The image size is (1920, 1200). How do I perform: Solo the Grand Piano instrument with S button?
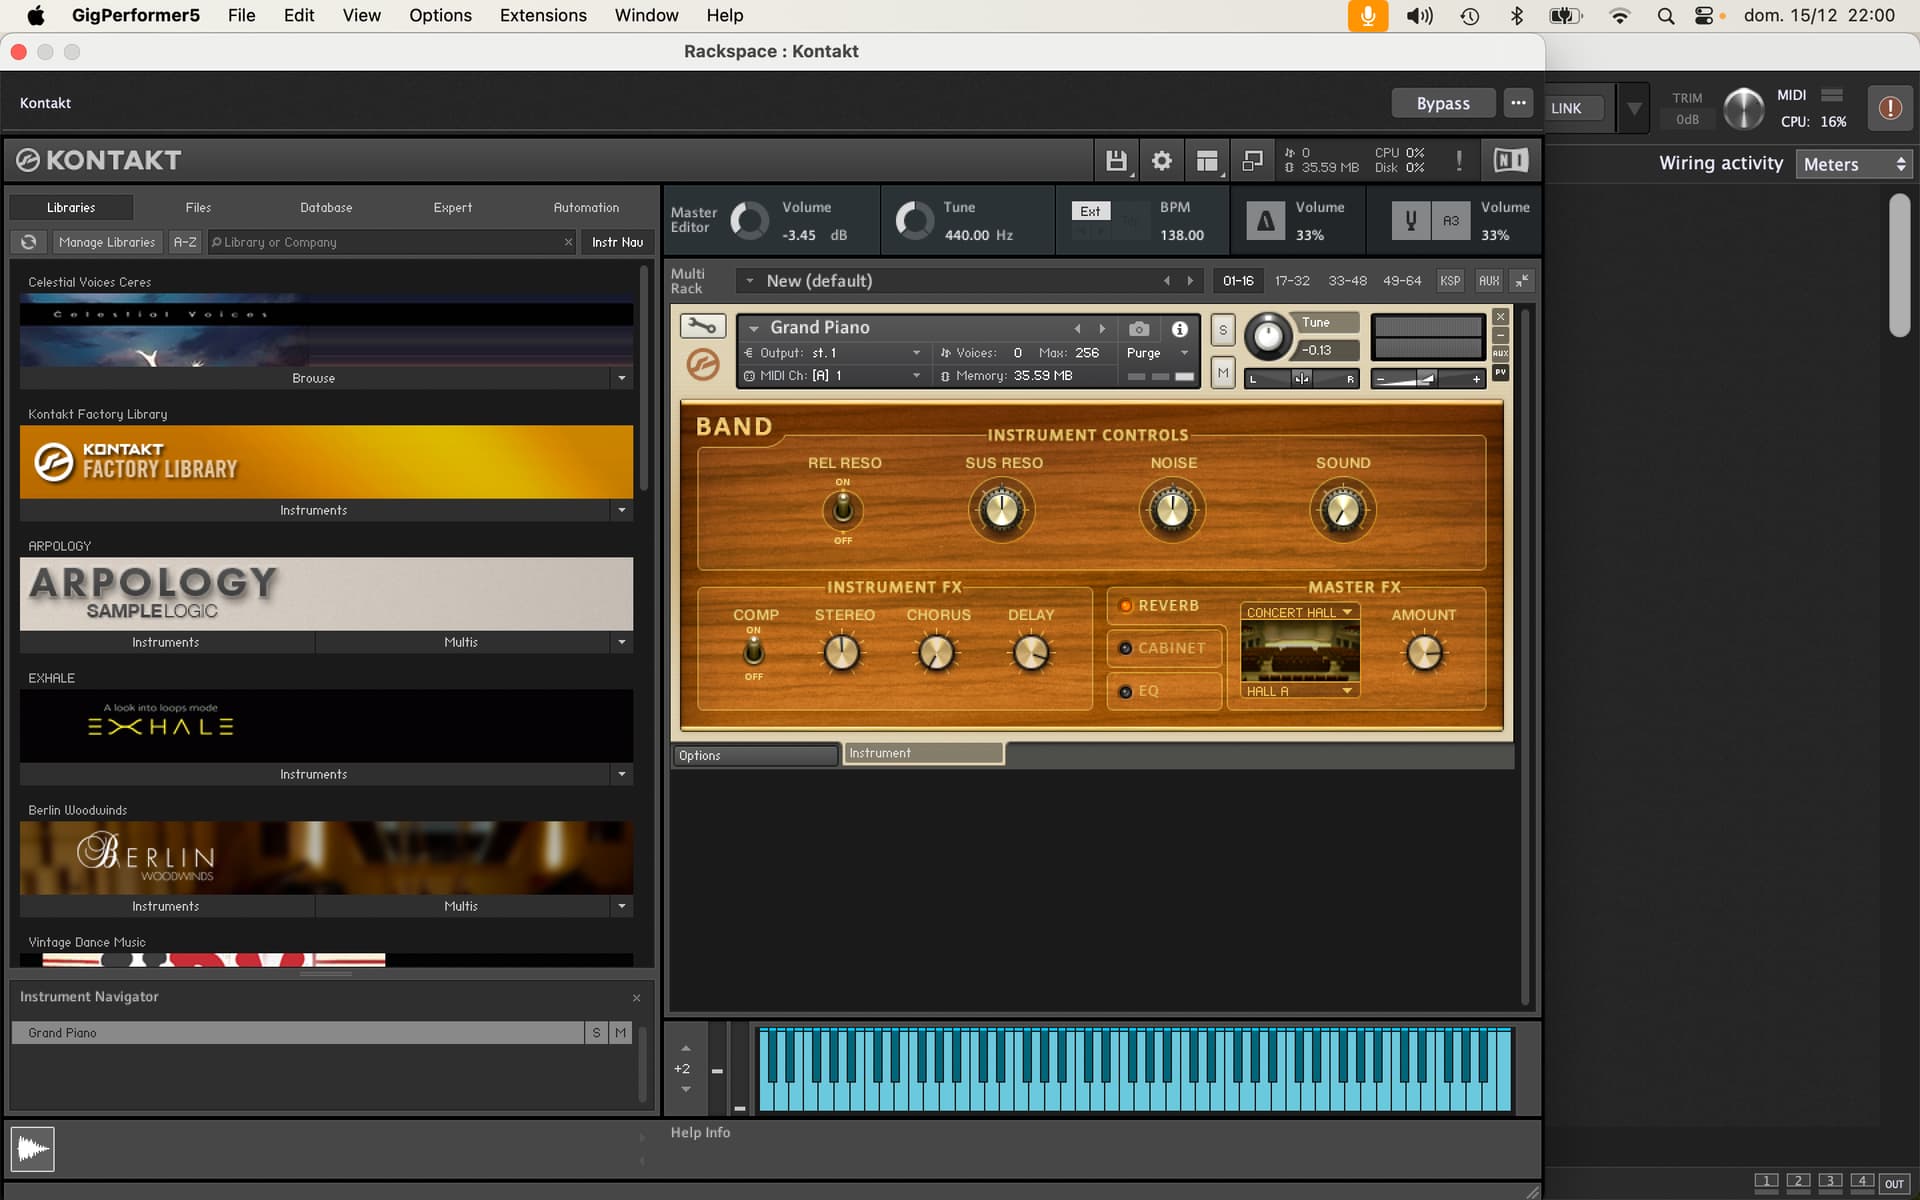1222,330
